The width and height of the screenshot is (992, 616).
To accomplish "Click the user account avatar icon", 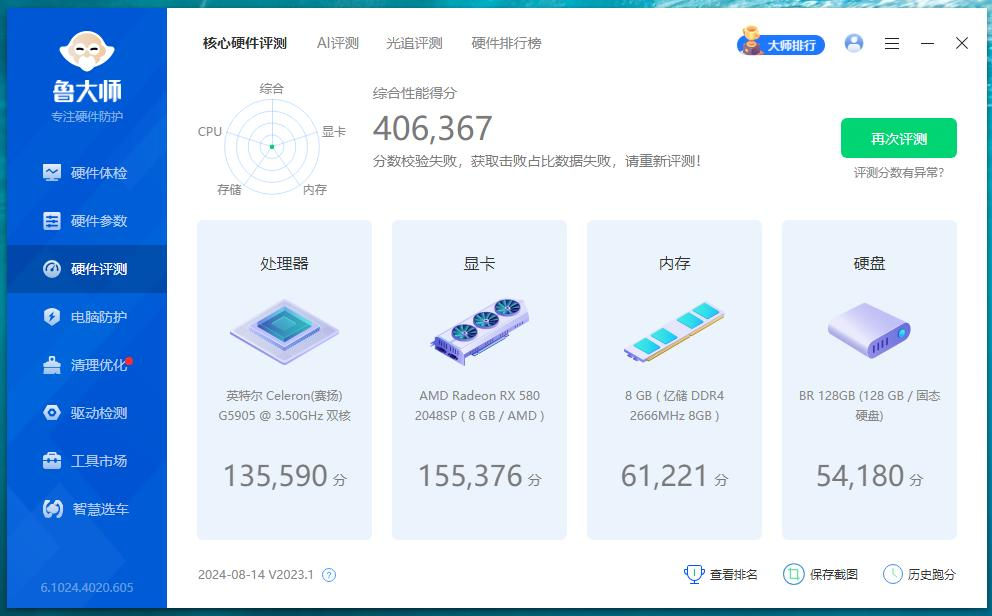I will pyautogui.click(x=854, y=43).
